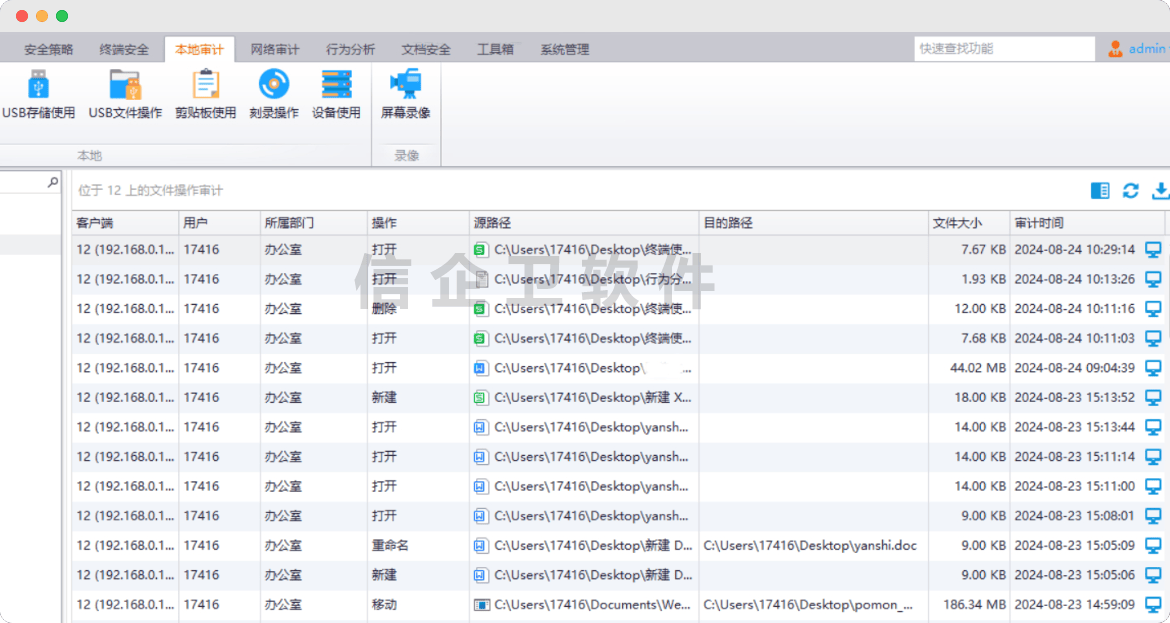
Task: Click the refresh icon above table
Action: pos(1131,191)
